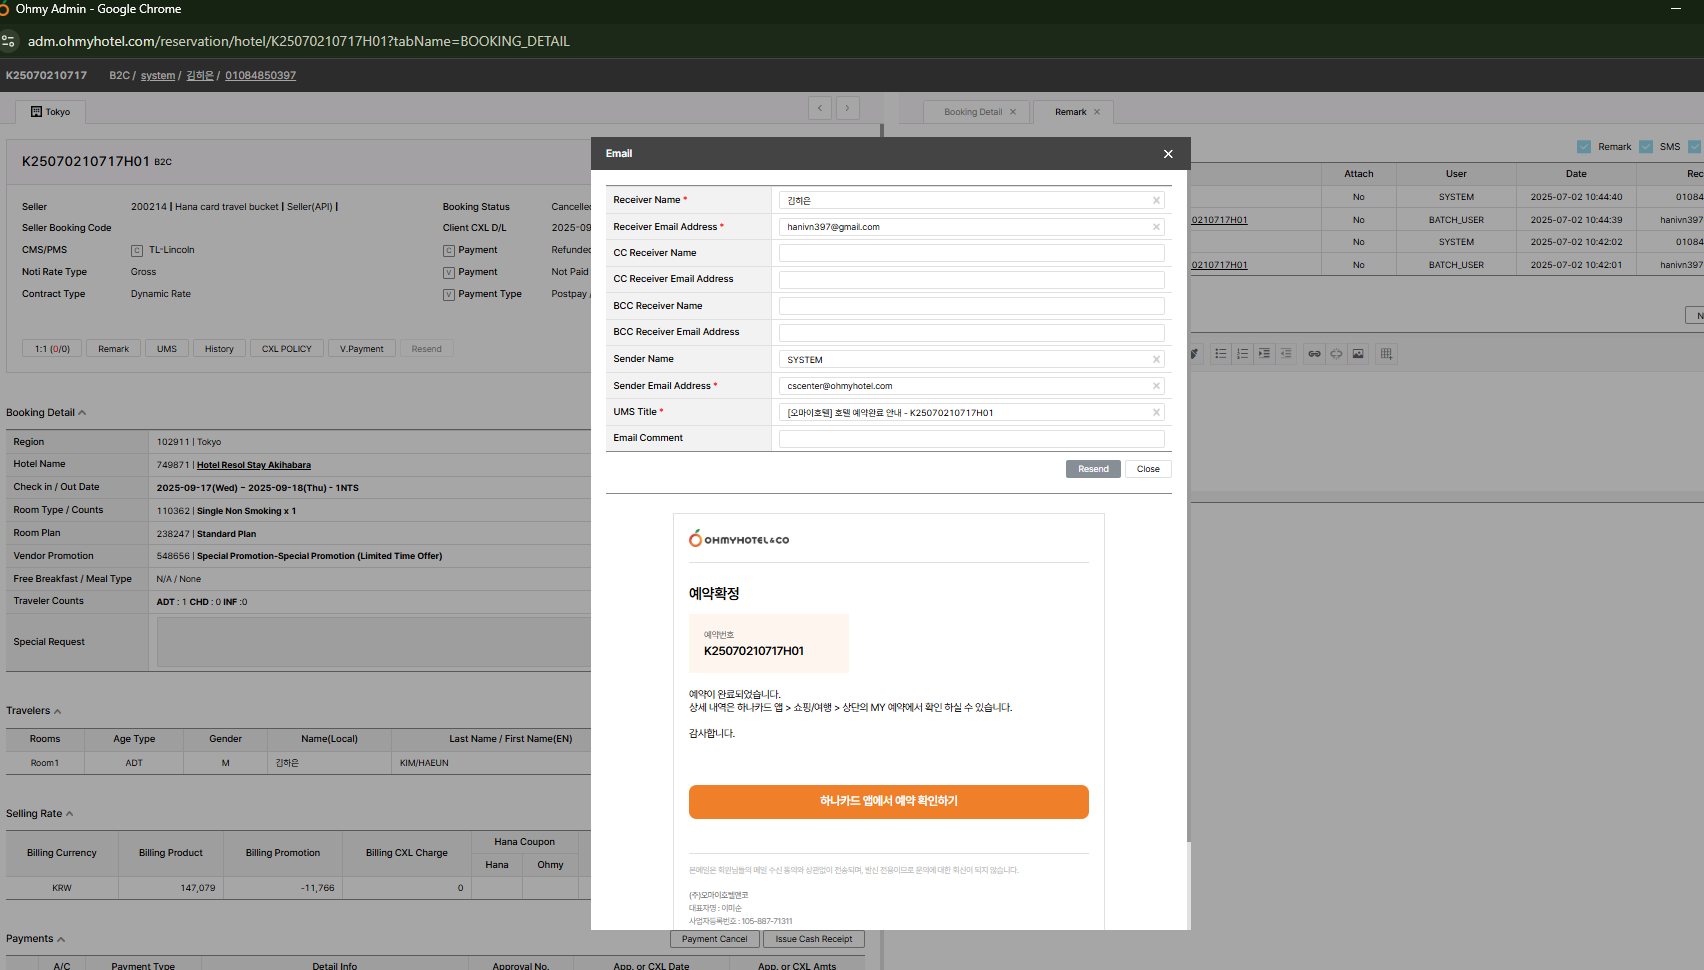Click the insert image icon
1704x970 pixels.
coord(1358,354)
